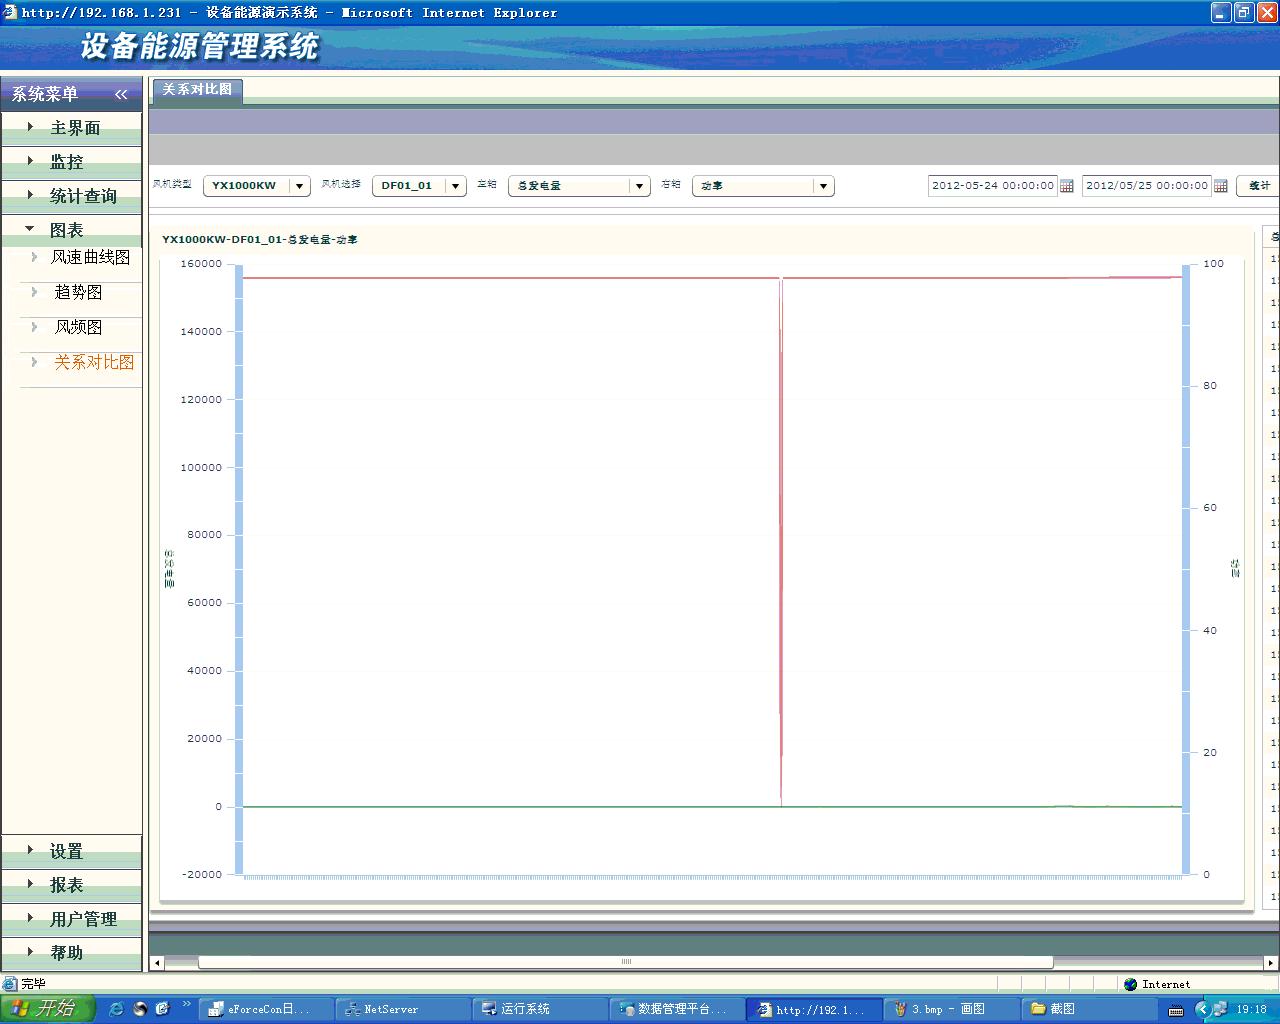Open the NetServer taskbar item
The height and width of the screenshot is (1024, 1280).
(390, 1009)
